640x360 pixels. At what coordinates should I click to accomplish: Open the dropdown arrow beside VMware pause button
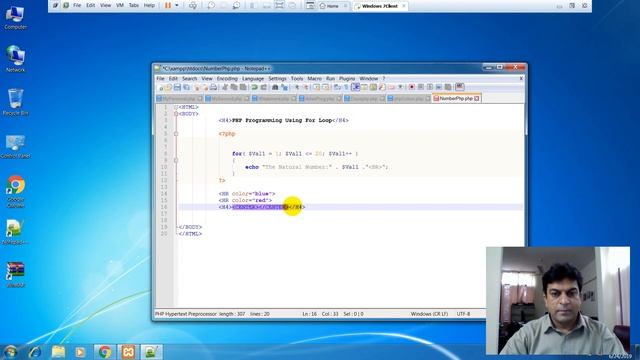click(177, 5)
